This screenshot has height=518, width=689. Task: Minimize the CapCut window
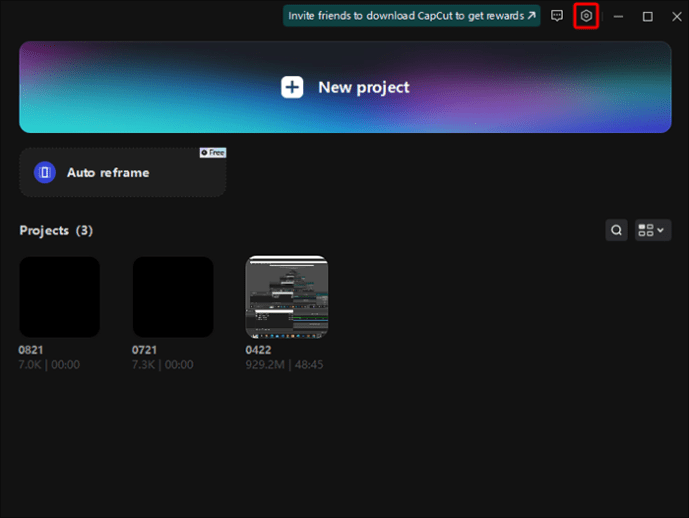pyautogui.click(x=618, y=17)
